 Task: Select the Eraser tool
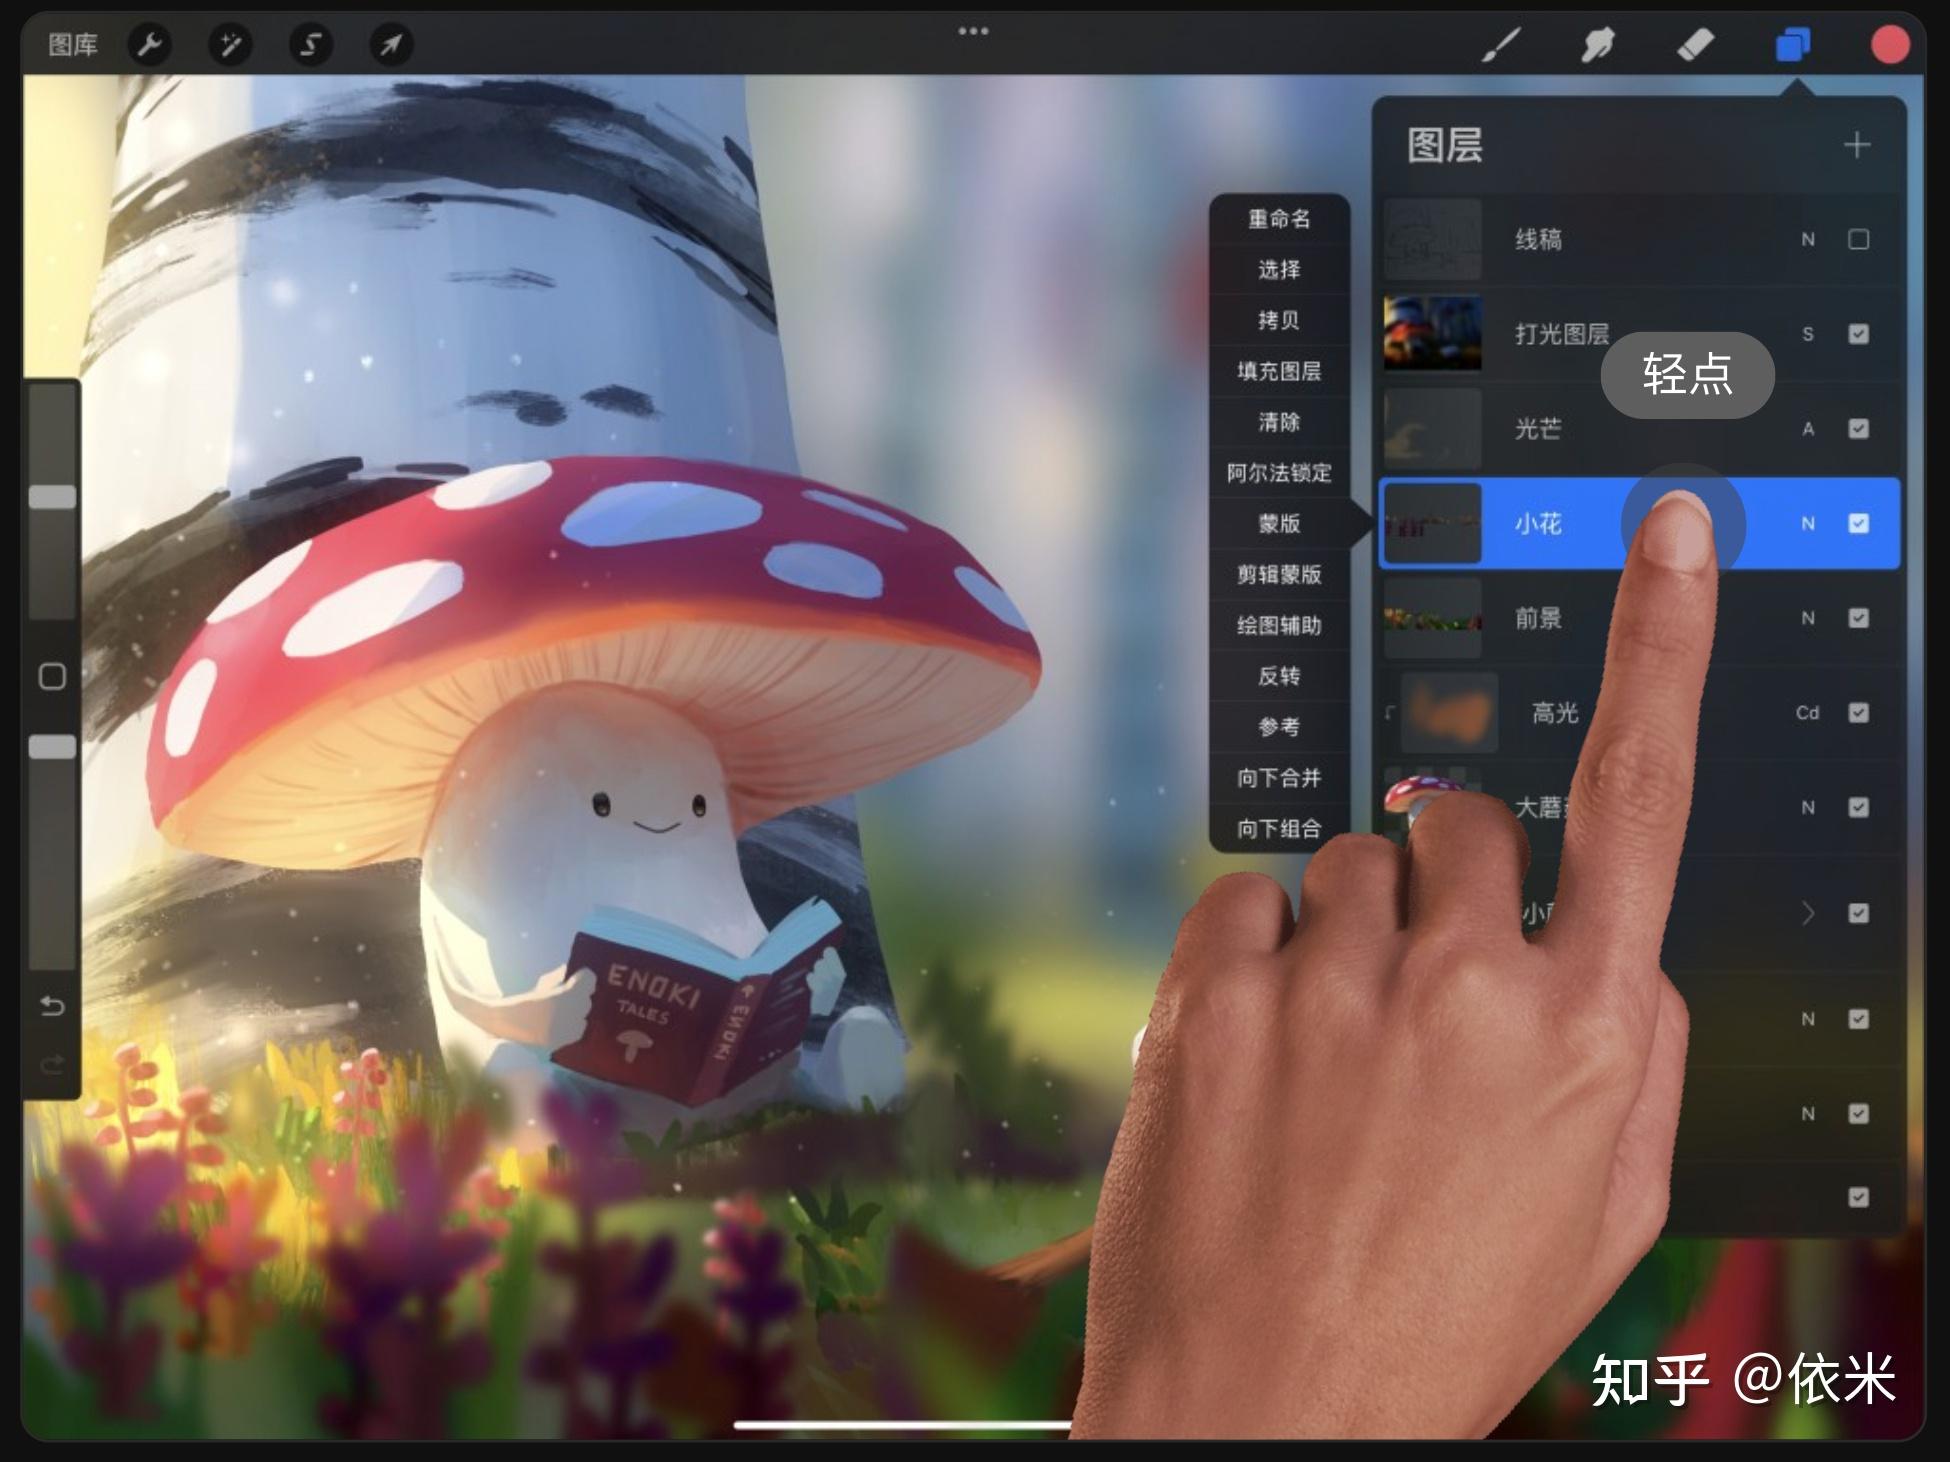click(x=1695, y=45)
